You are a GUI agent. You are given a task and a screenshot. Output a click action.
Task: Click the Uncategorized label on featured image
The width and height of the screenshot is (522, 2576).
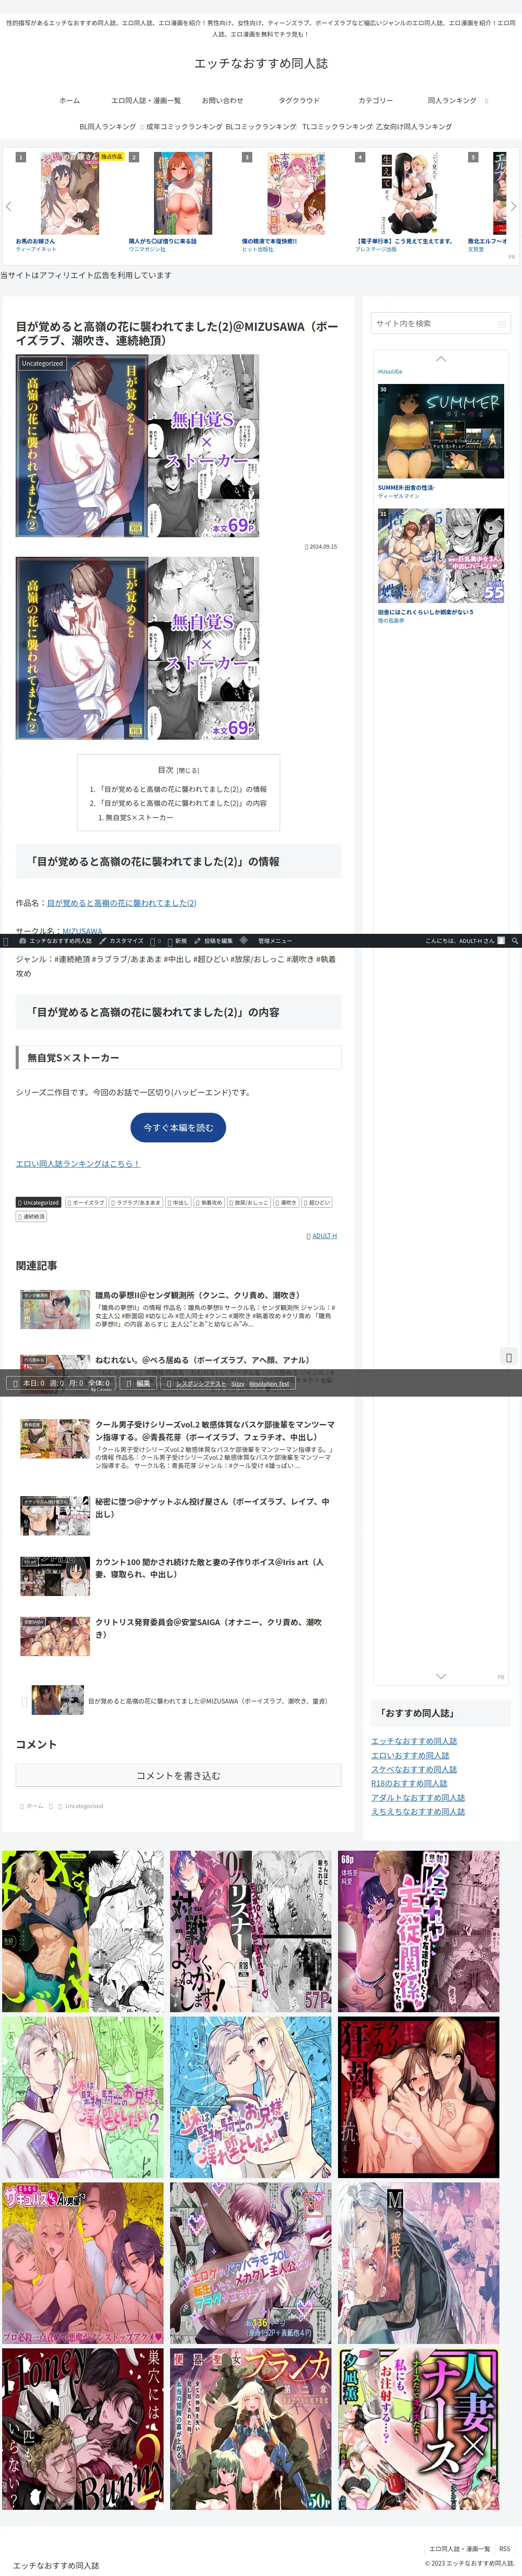[x=42, y=364]
